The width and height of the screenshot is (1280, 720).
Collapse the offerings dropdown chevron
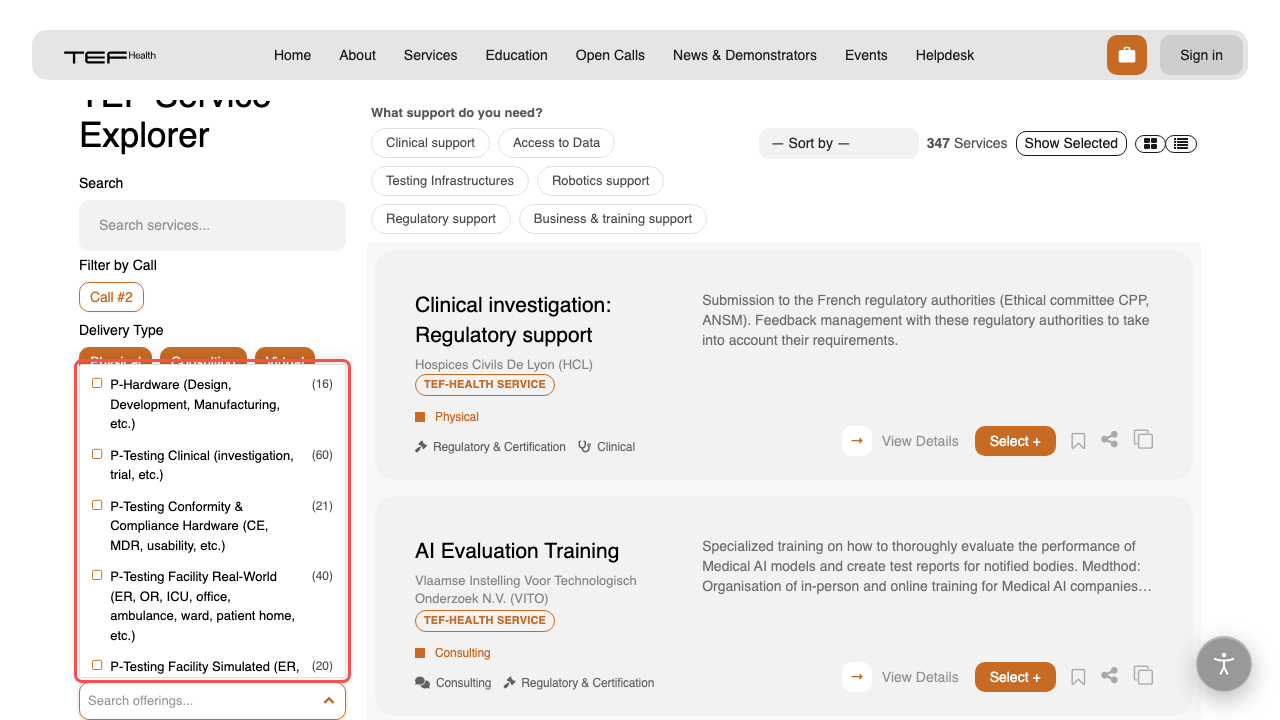[x=329, y=701]
